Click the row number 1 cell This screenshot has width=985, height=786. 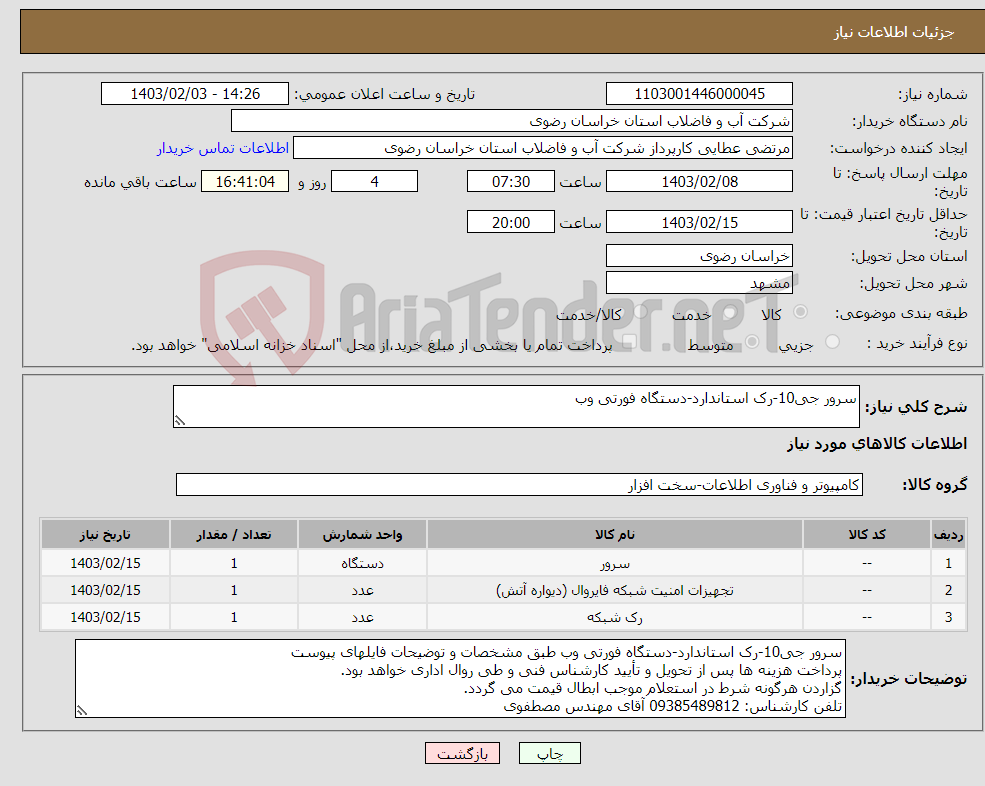coord(948,563)
